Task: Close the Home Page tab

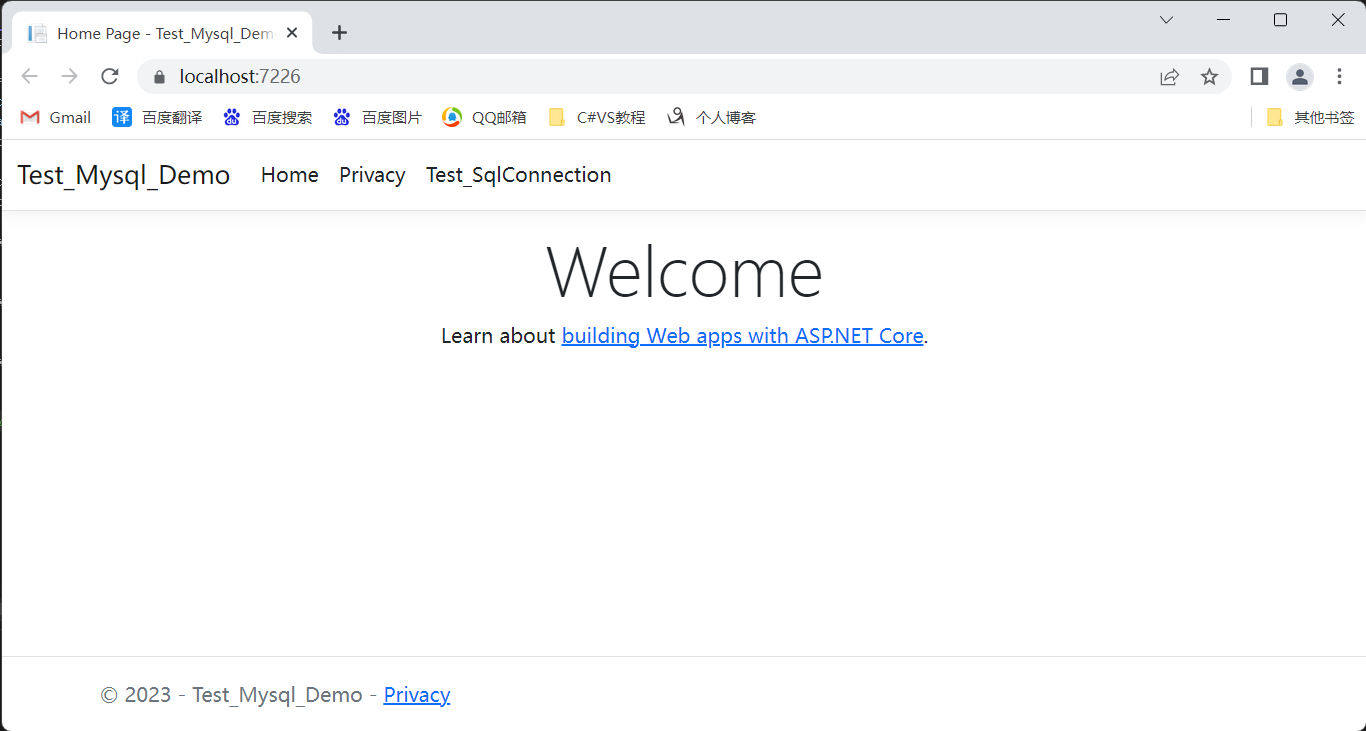Action: pos(292,33)
